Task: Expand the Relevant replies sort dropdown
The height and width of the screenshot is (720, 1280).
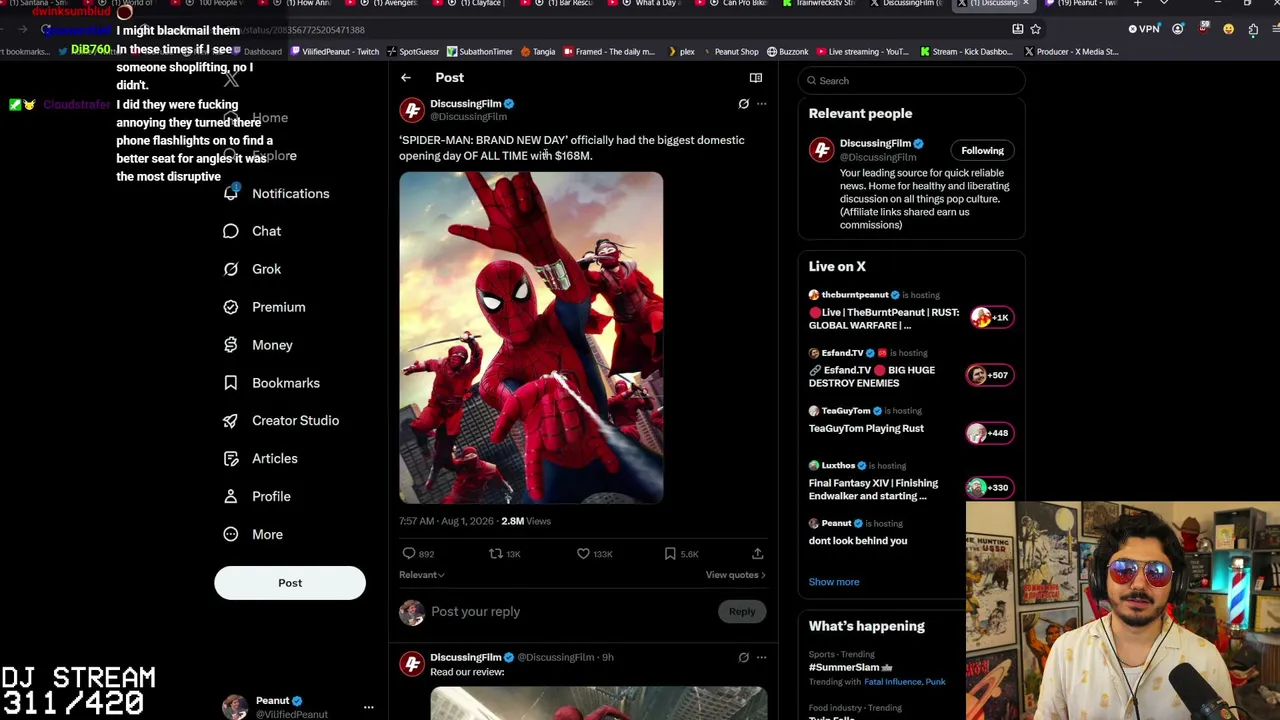Action: [x=422, y=575]
